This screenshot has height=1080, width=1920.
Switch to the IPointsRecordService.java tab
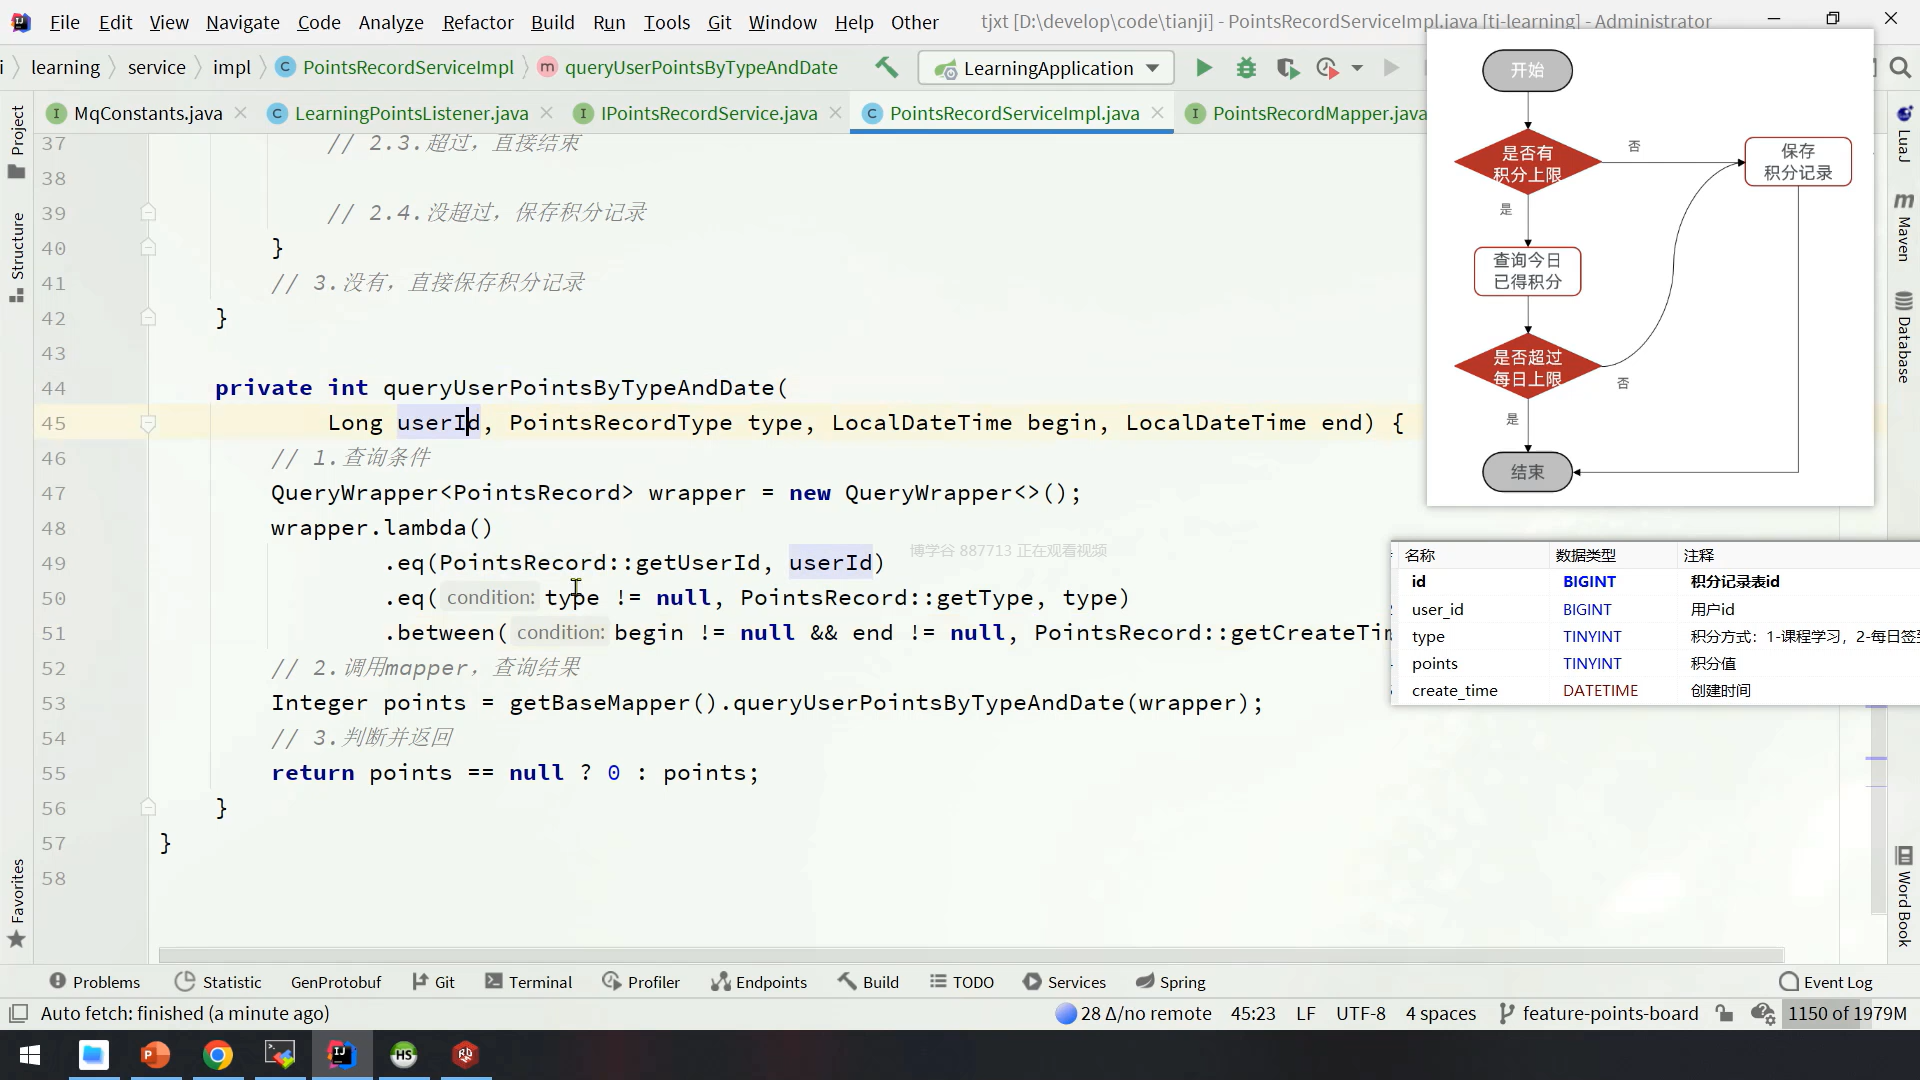click(x=708, y=113)
